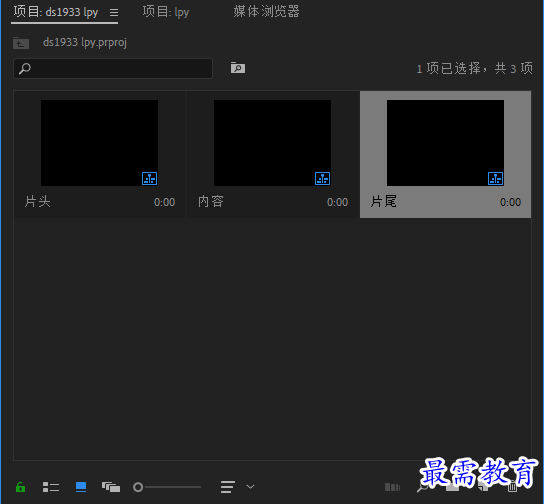Toggle the green project write-lock icon
Image resolution: width=544 pixels, height=504 pixels.
tap(20, 487)
